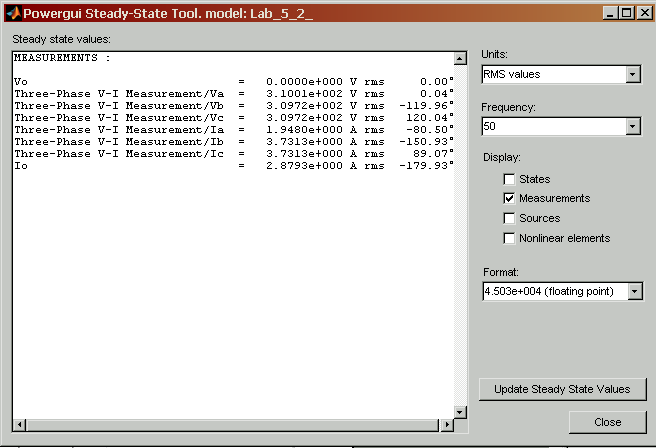Click the Frequency label
Image resolution: width=656 pixels, height=448 pixels.
[x=508, y=108]
